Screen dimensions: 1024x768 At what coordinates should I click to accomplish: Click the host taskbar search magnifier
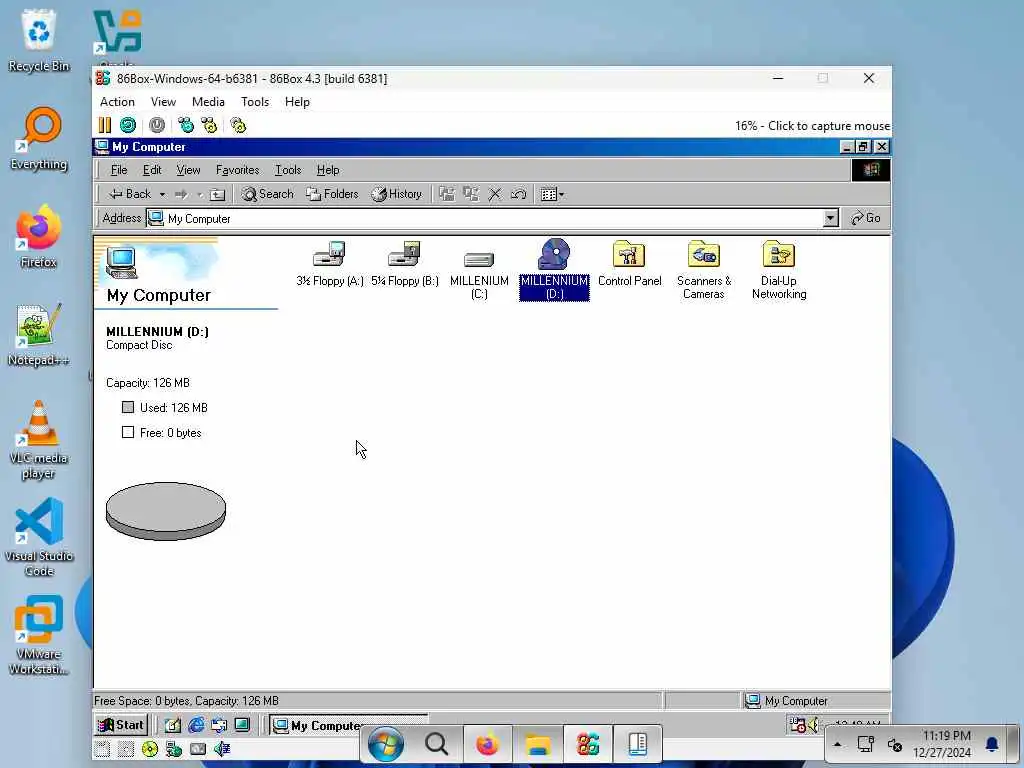pos(436,744)
